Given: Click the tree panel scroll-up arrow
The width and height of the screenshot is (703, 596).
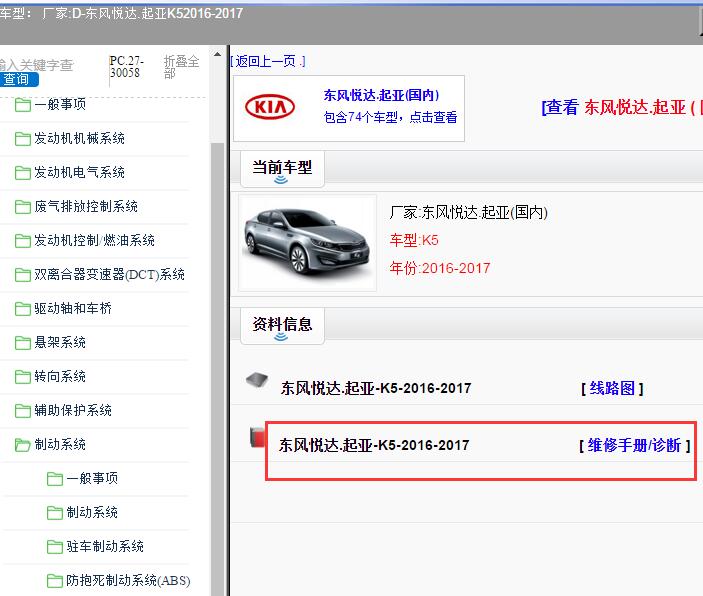Looking at the screenshot, I should pos(217,54).
